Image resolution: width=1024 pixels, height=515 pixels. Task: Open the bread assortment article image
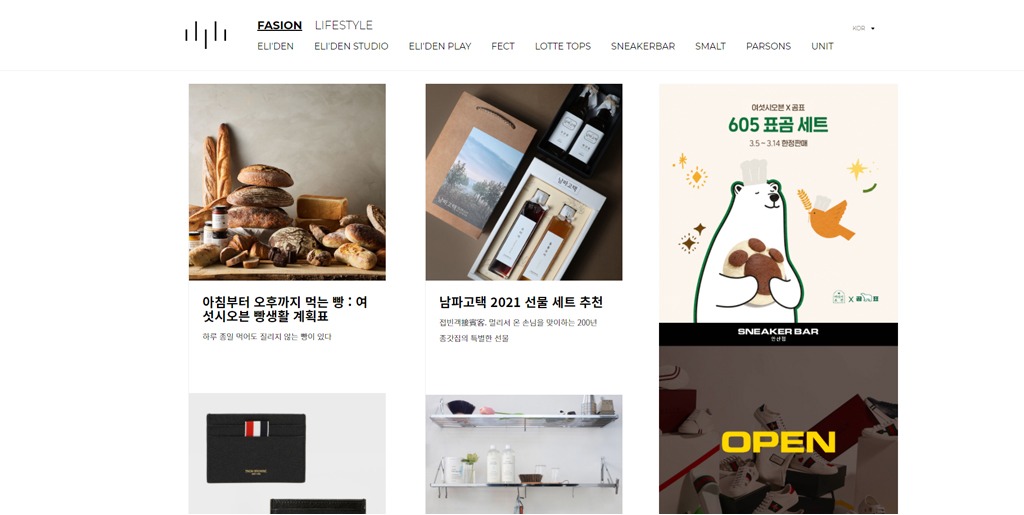pyautogui.click(x=287, y=182)
